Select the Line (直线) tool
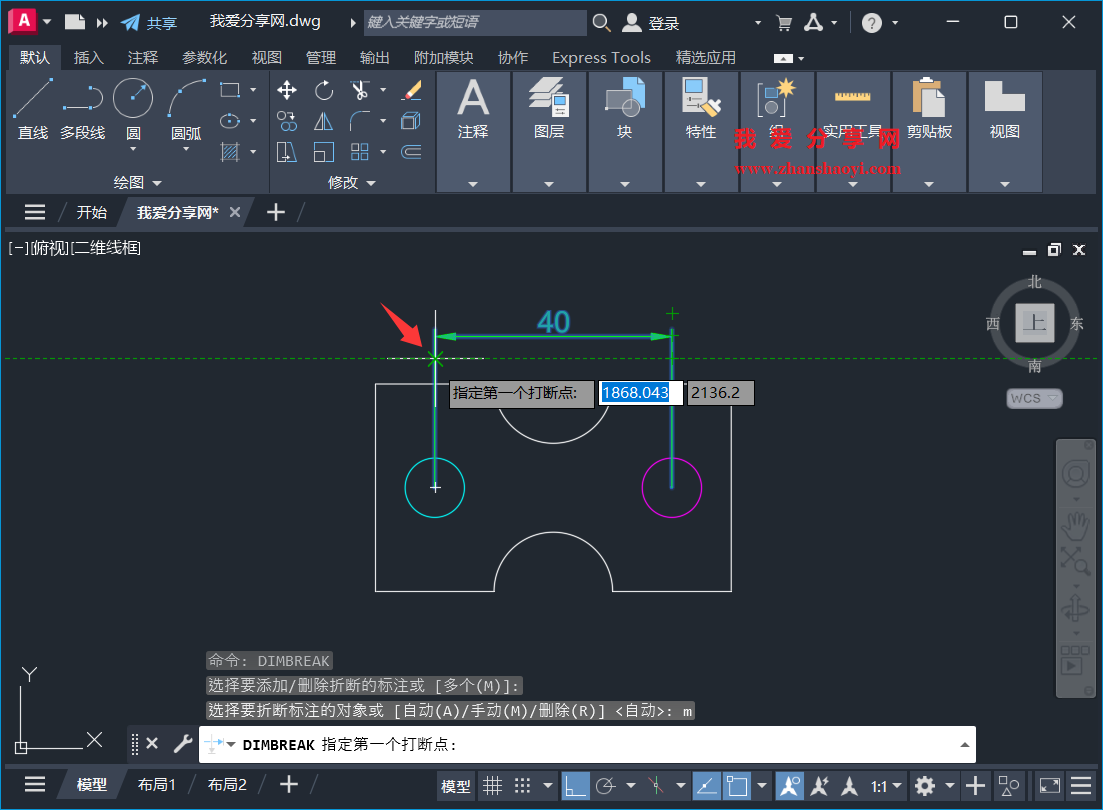The image size is (1103, 810). point(32,108)
